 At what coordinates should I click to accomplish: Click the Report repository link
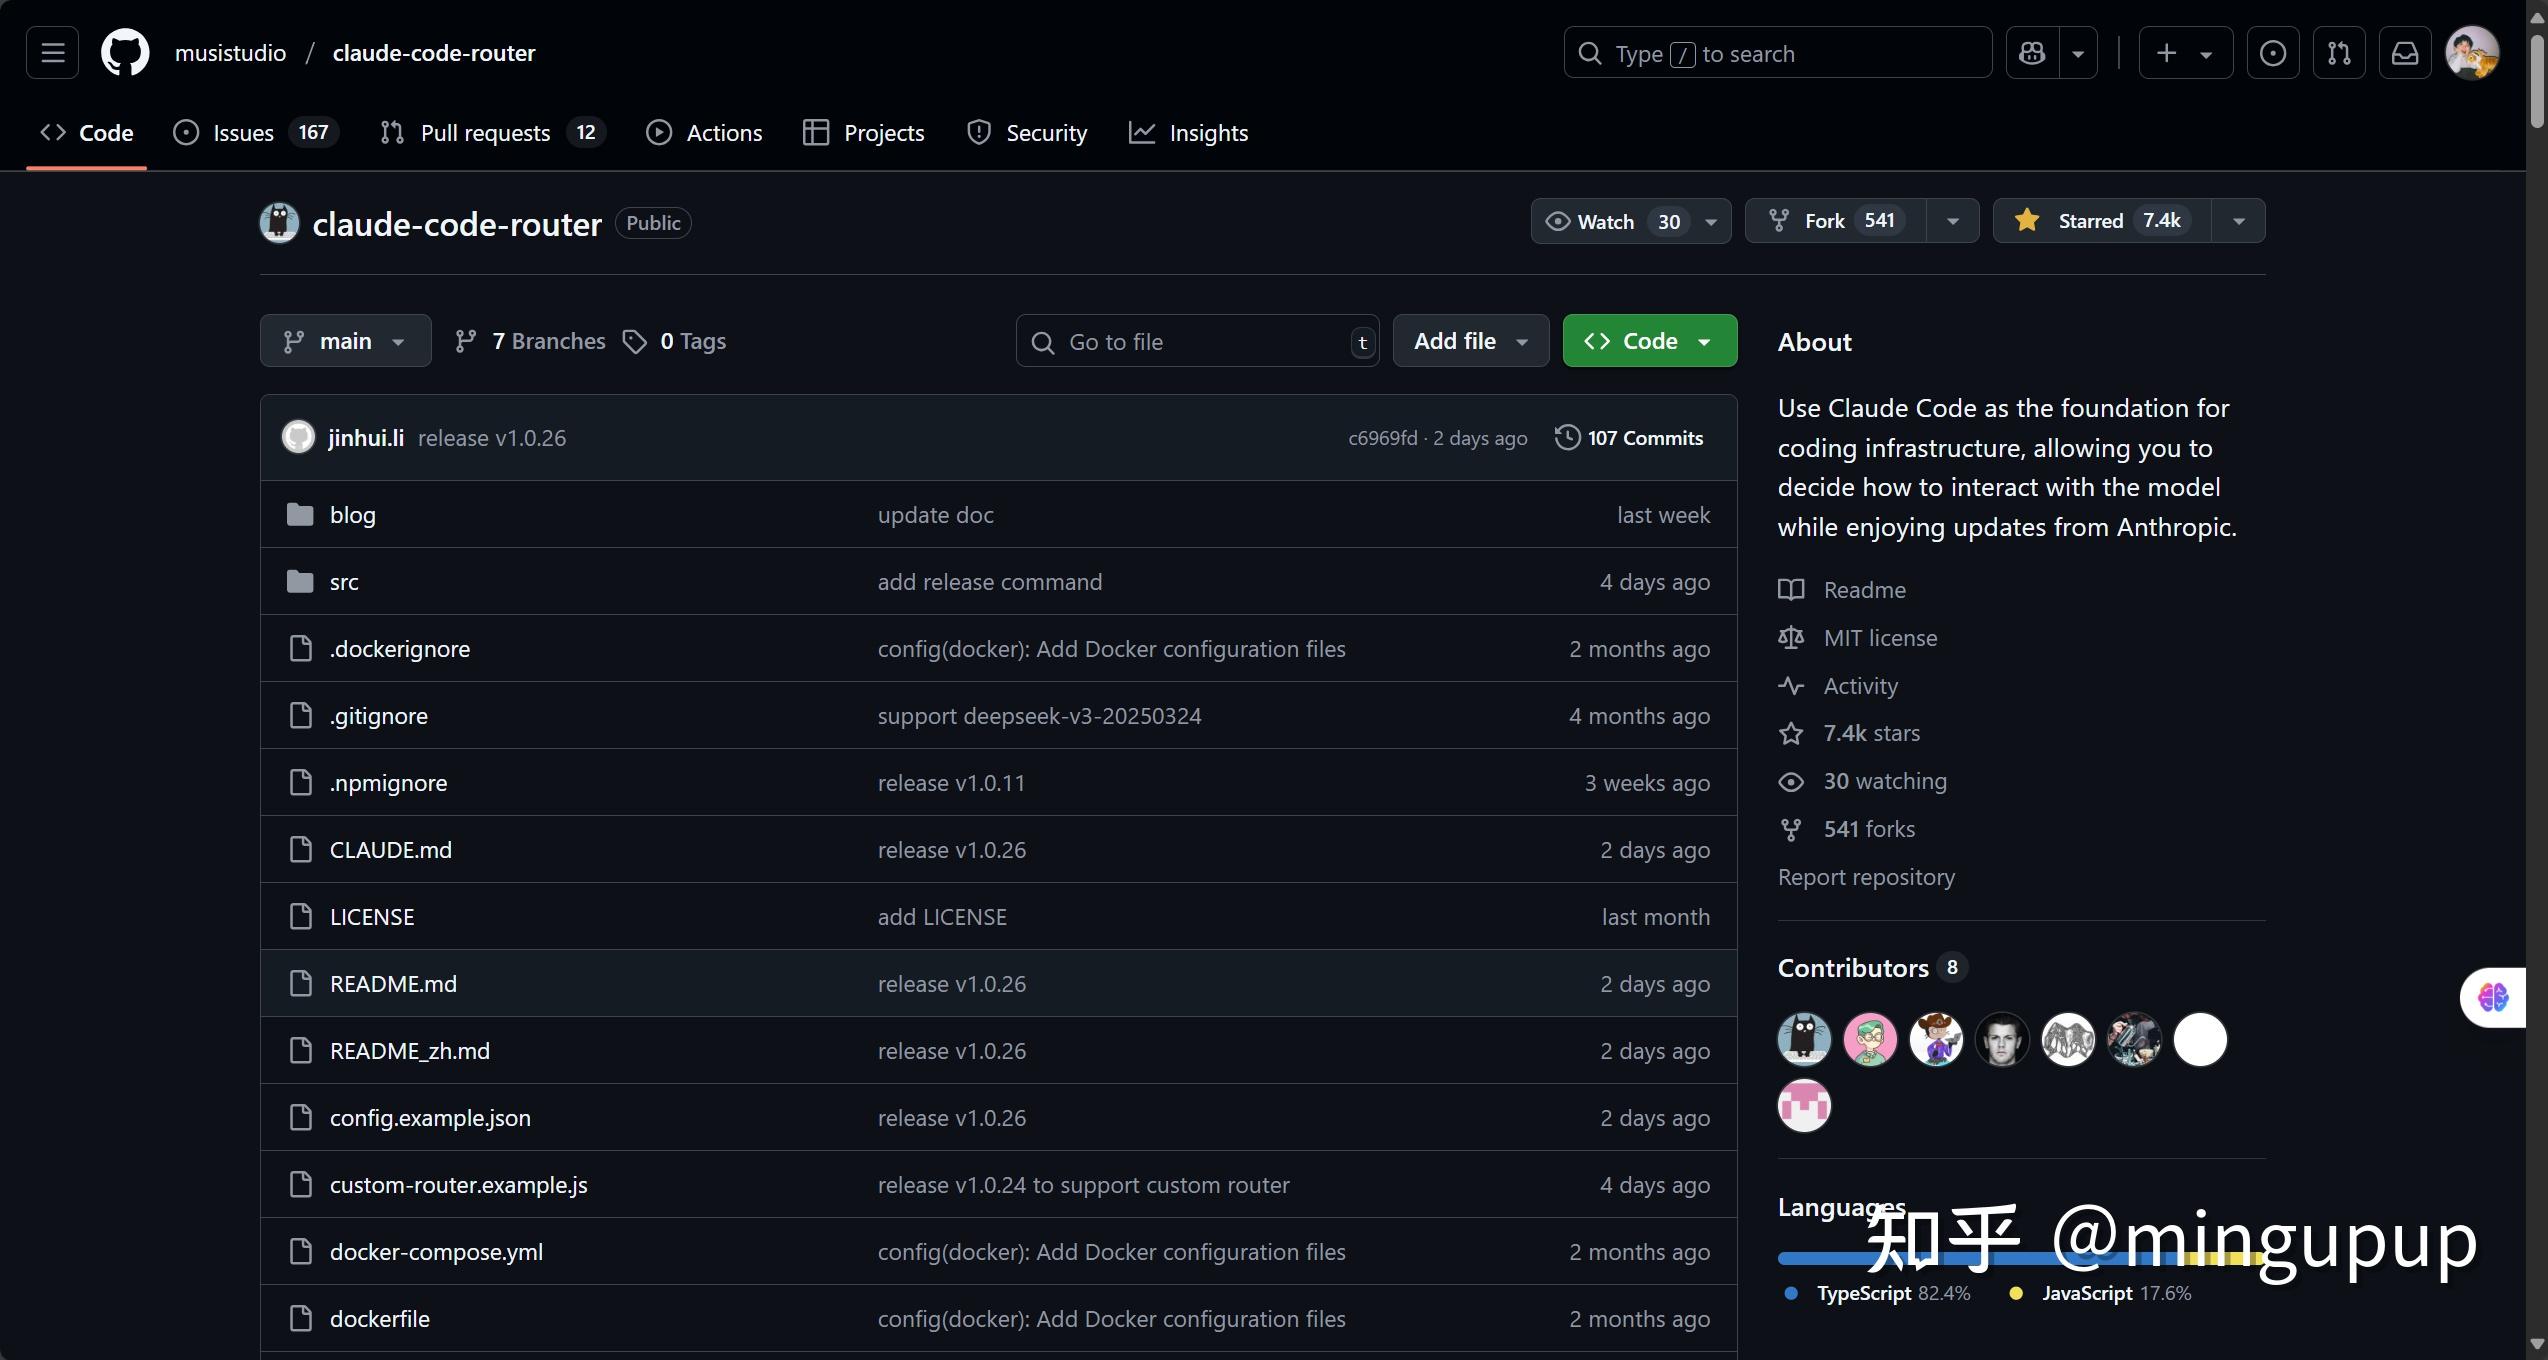[1866, 877]
